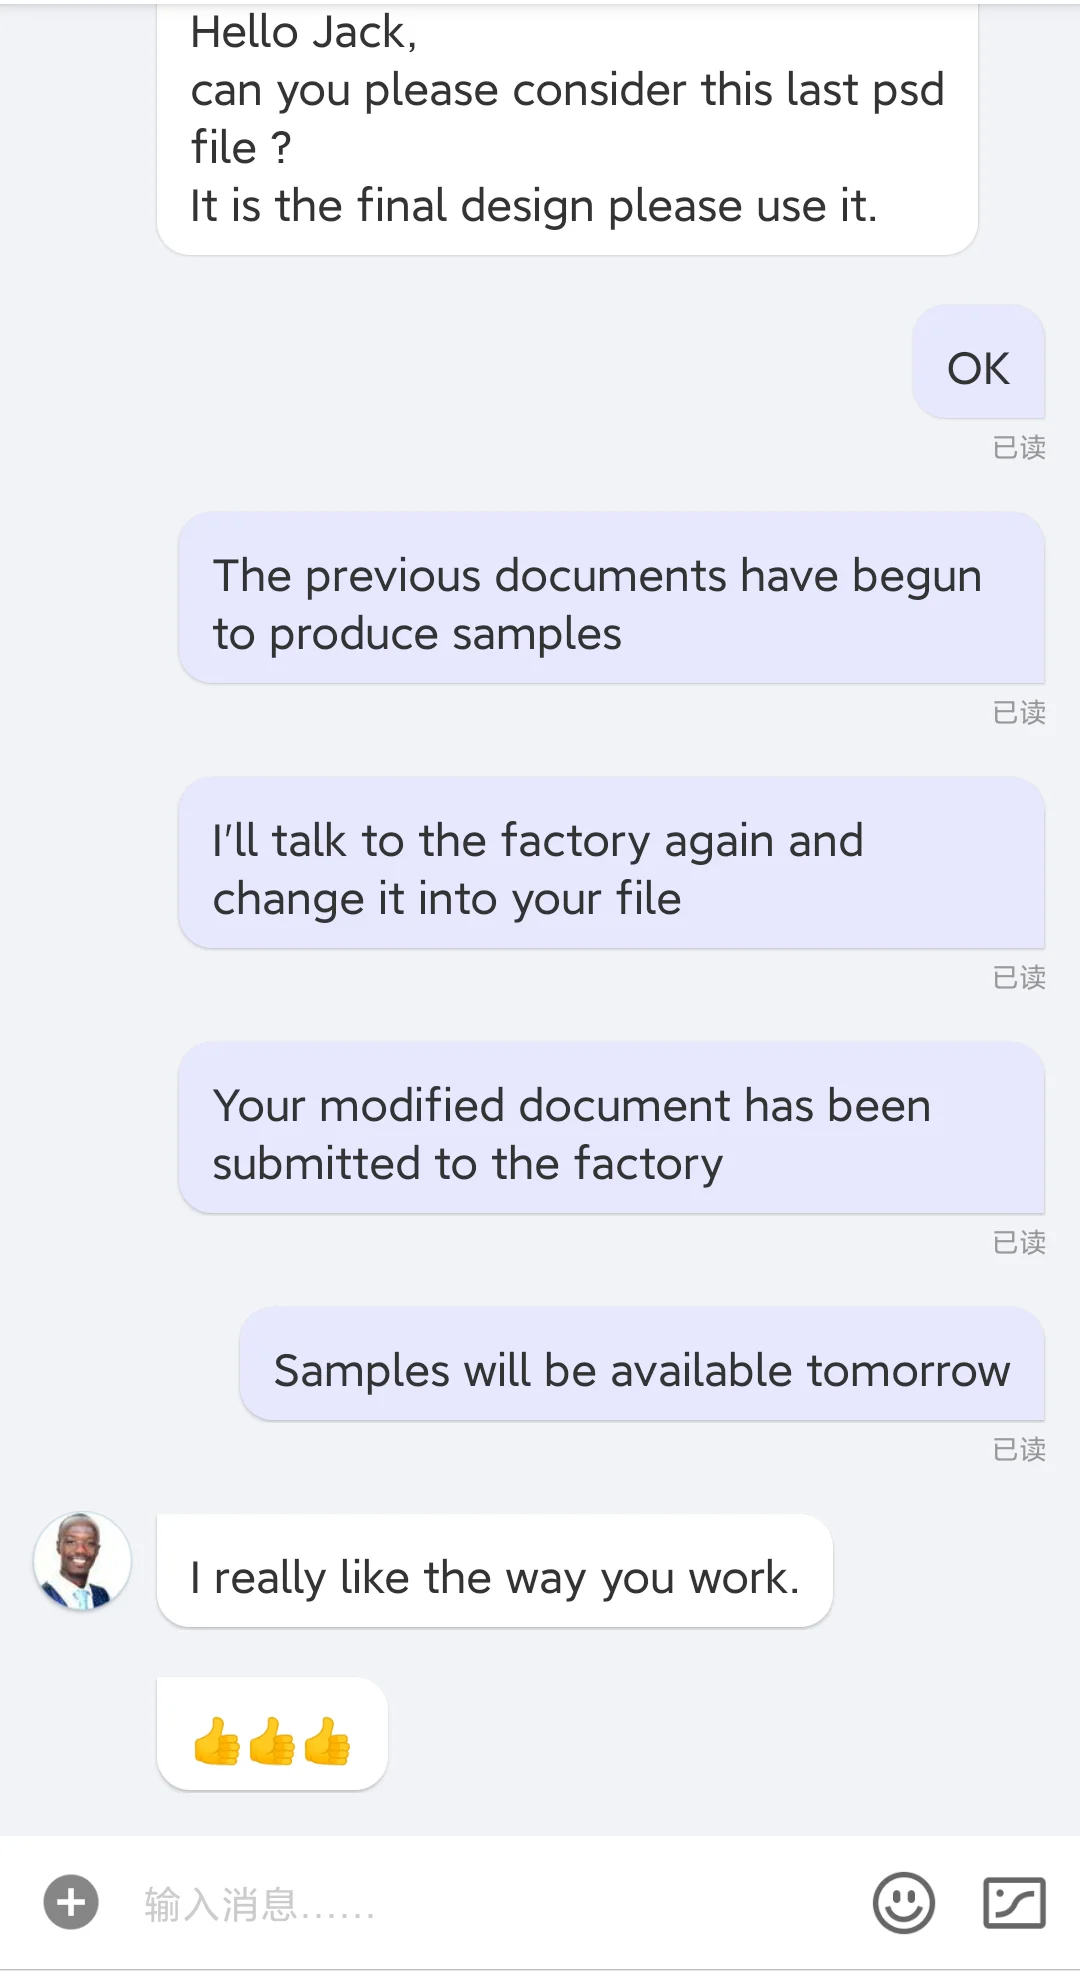Image resolution: width=1080 pixels, height=1972 pixels.
Task: Tap the "OK" reply bubble
Action: [x=978, y=369]
